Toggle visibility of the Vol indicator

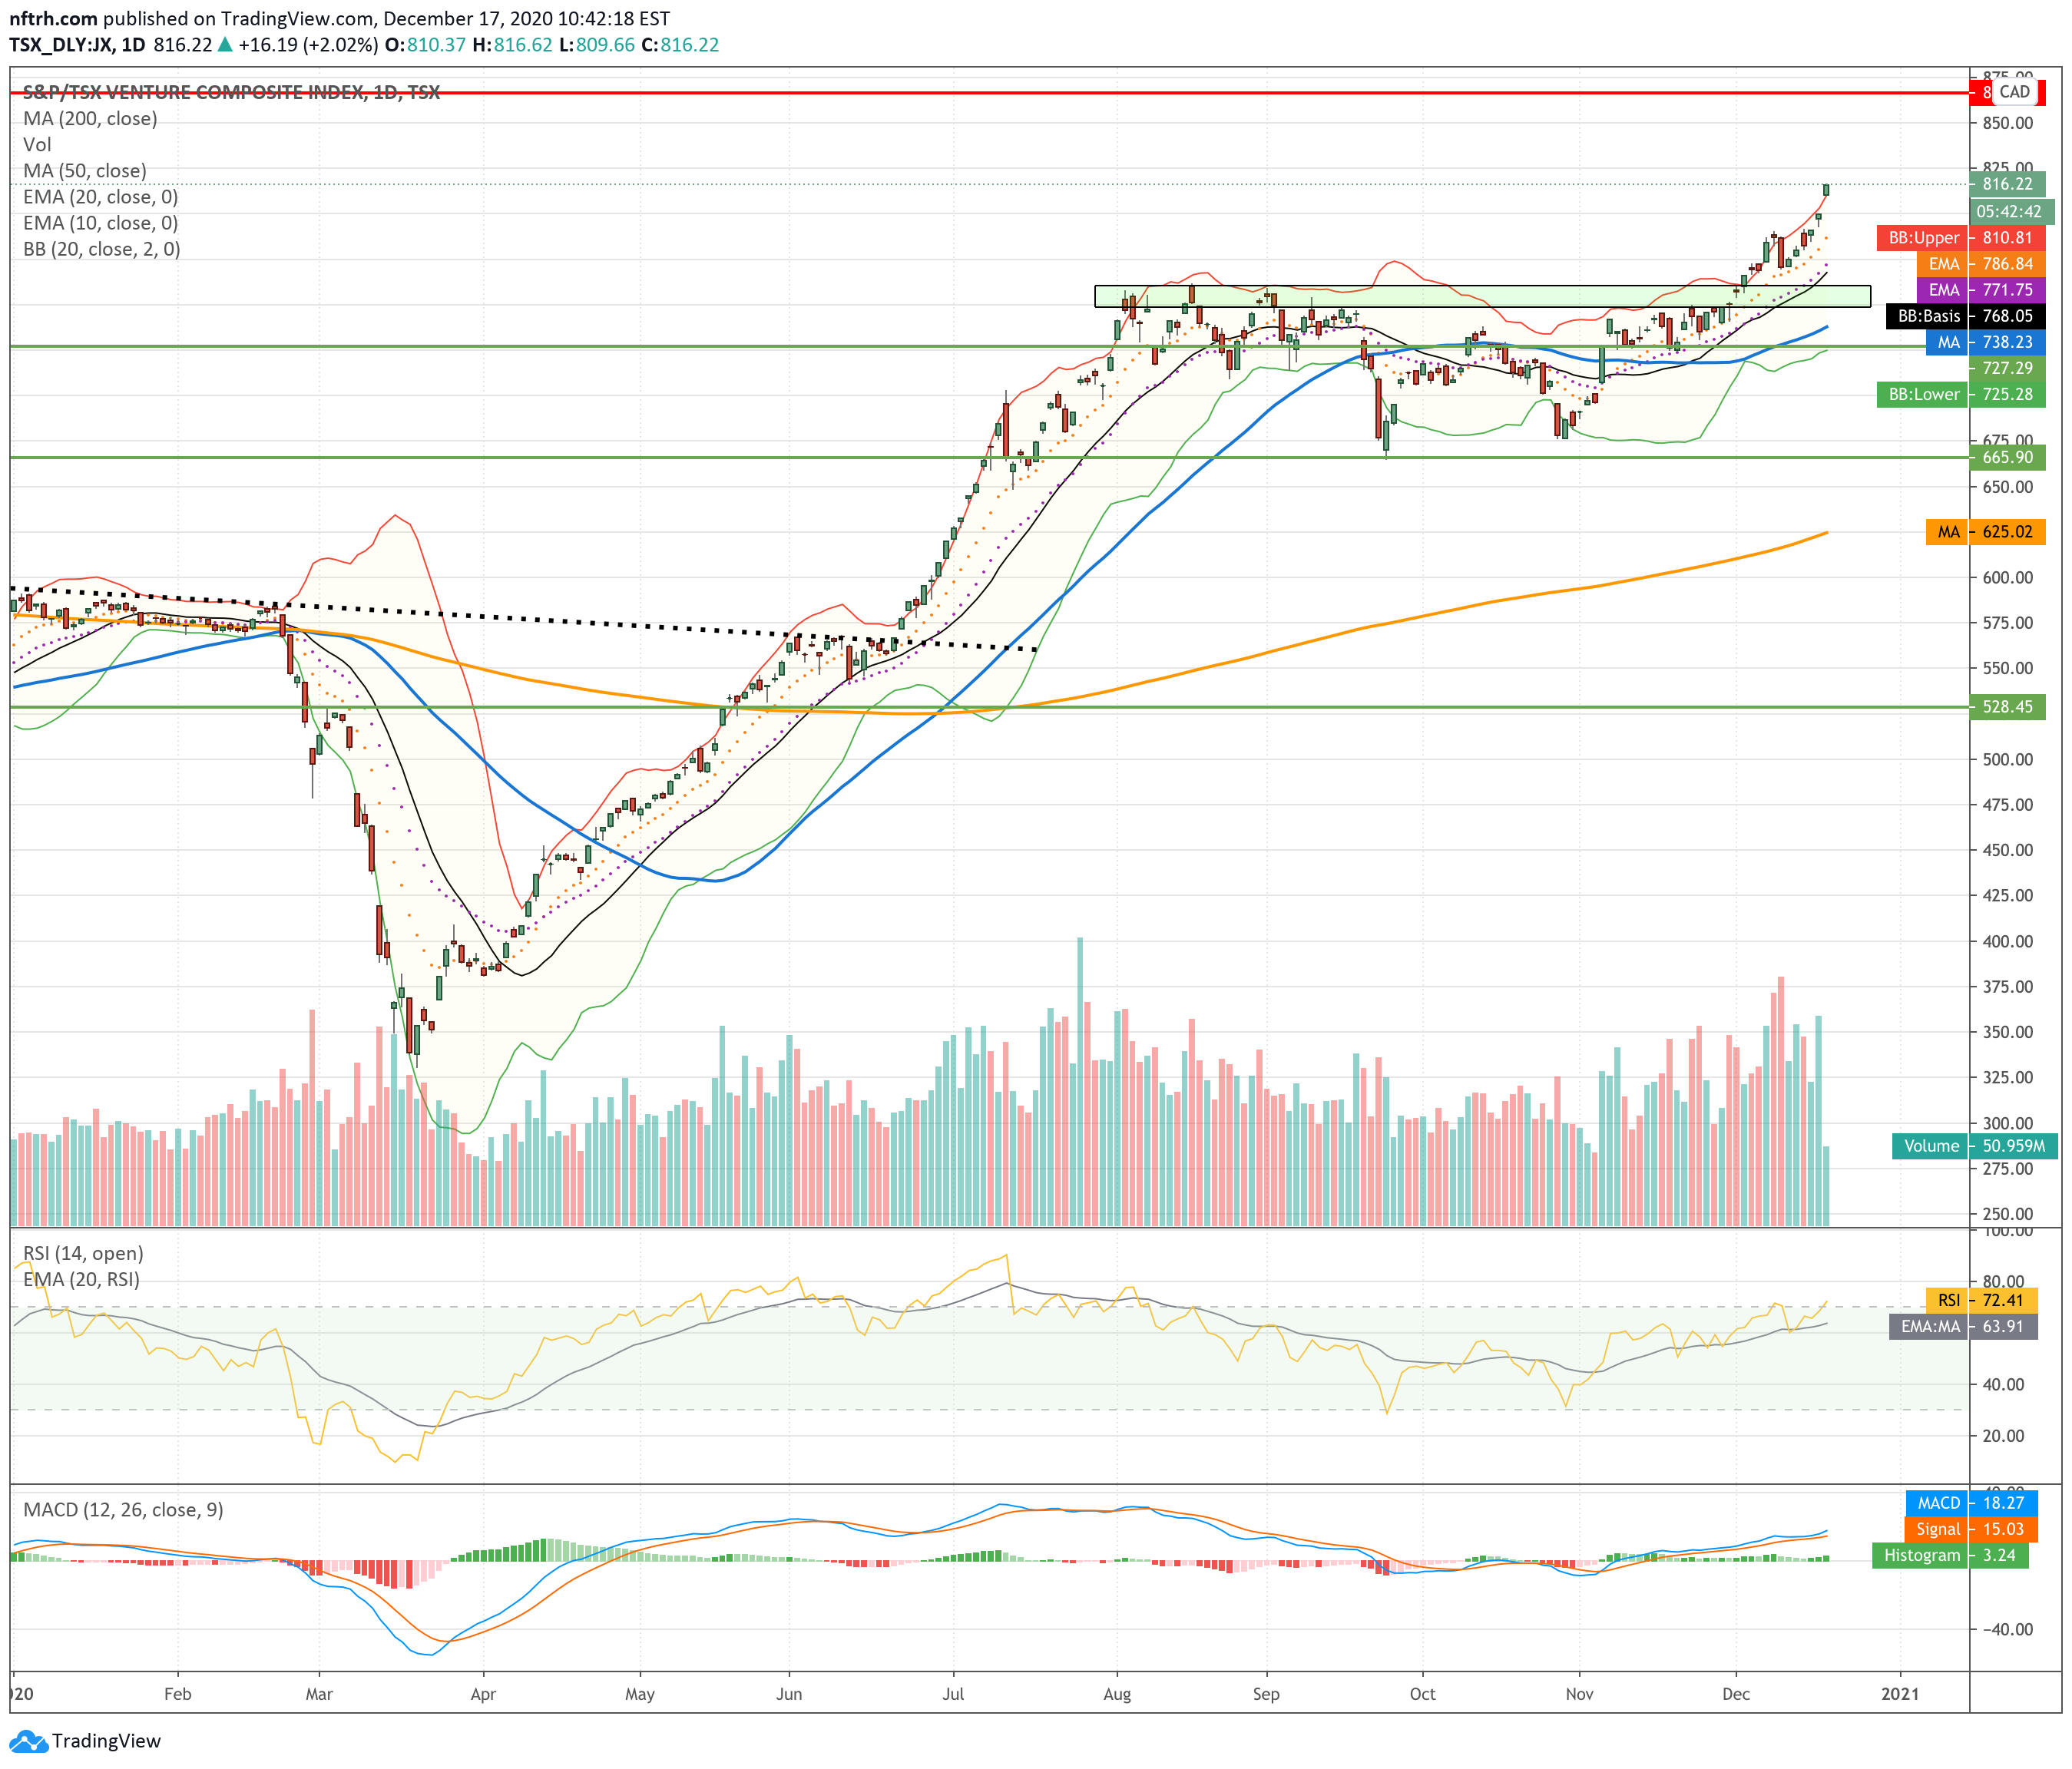pos(36,145)
